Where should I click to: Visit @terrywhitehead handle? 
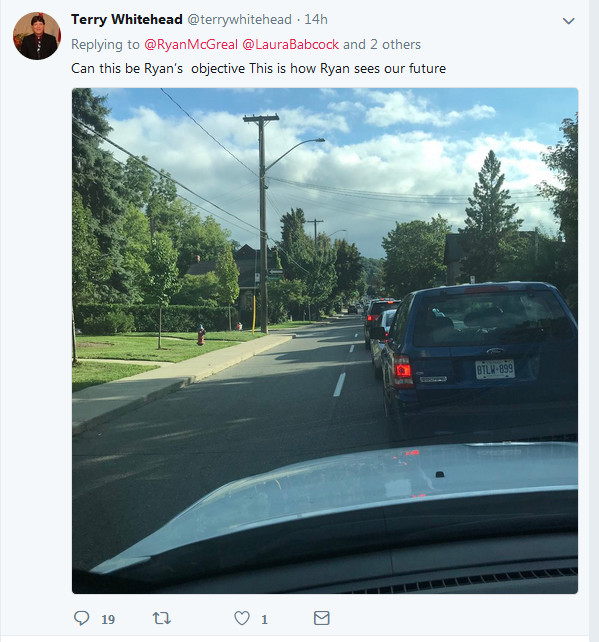[x=240, y=19]
